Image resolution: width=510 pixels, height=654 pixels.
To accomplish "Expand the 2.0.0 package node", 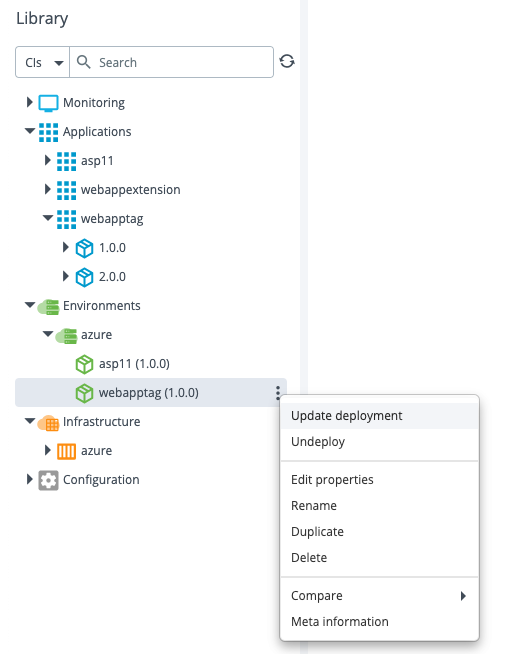I will [x=65, y=276].
